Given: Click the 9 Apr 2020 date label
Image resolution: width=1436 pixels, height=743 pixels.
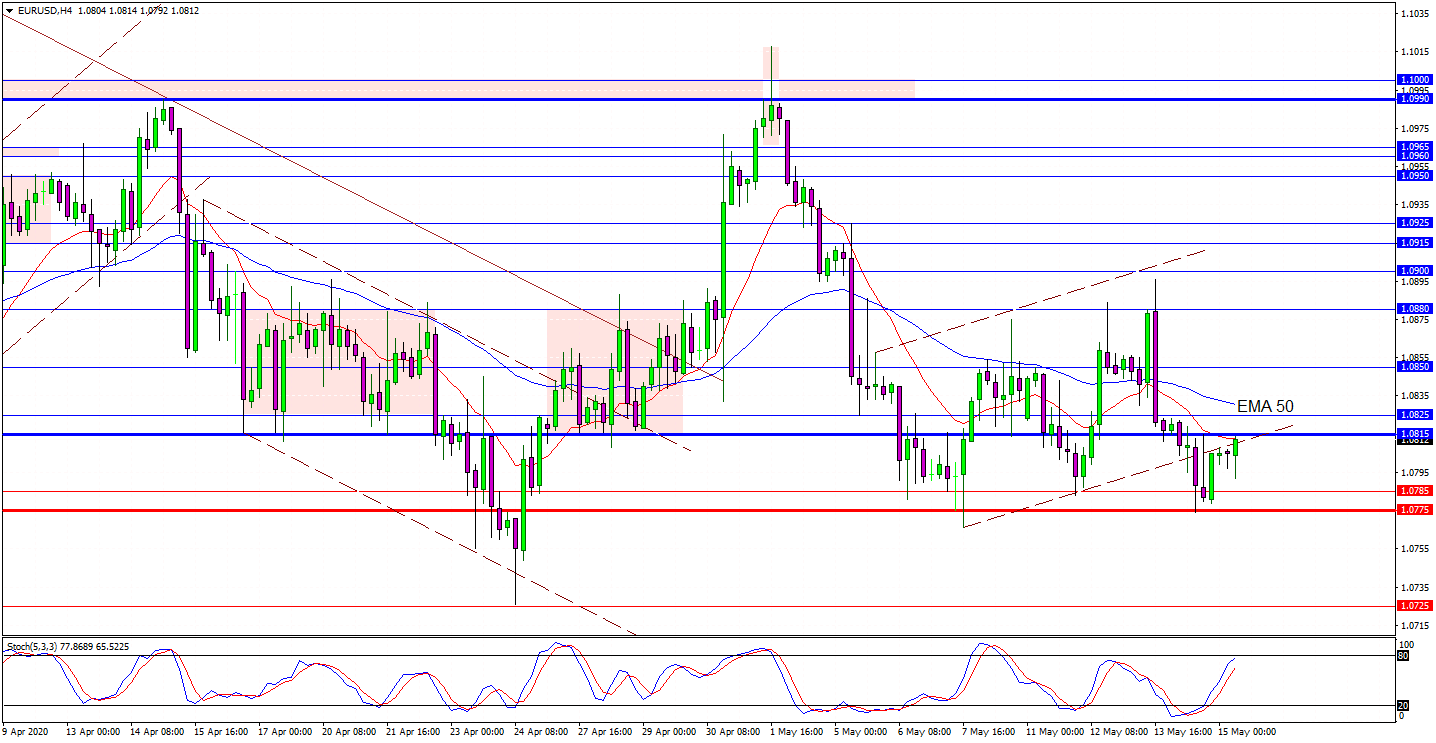Looking at the screenshot, I should 27,731.
